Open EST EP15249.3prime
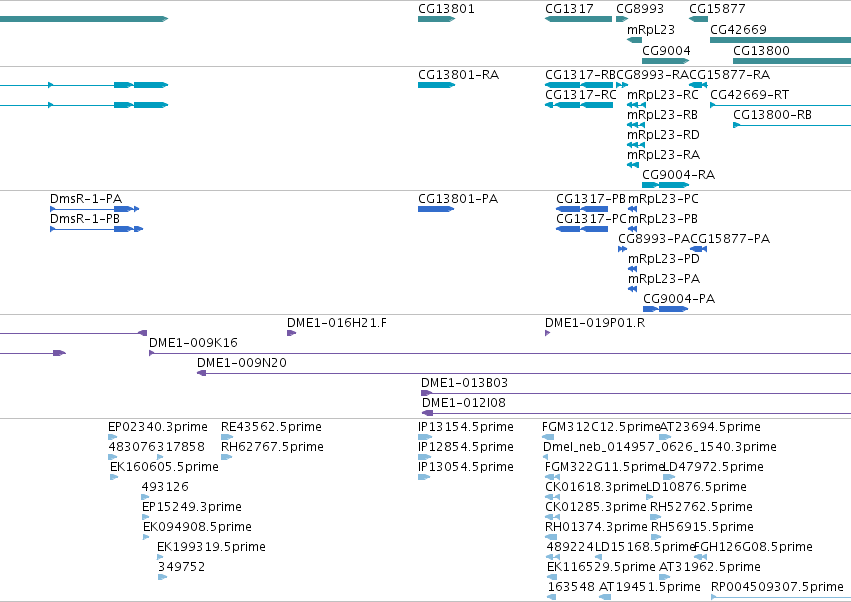Image resolution: width=851 pixels, height=602 pixels. (x=192, y=508)
